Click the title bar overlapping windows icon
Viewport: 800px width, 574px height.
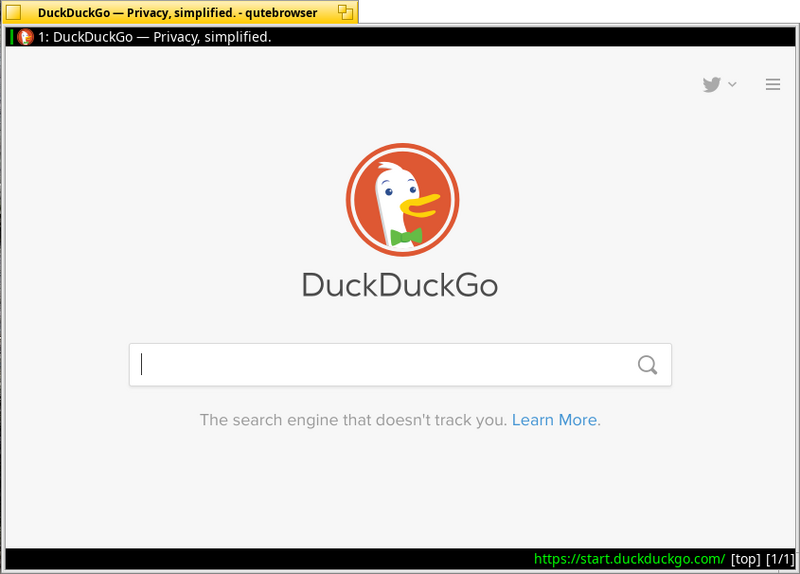pos(345,12)
